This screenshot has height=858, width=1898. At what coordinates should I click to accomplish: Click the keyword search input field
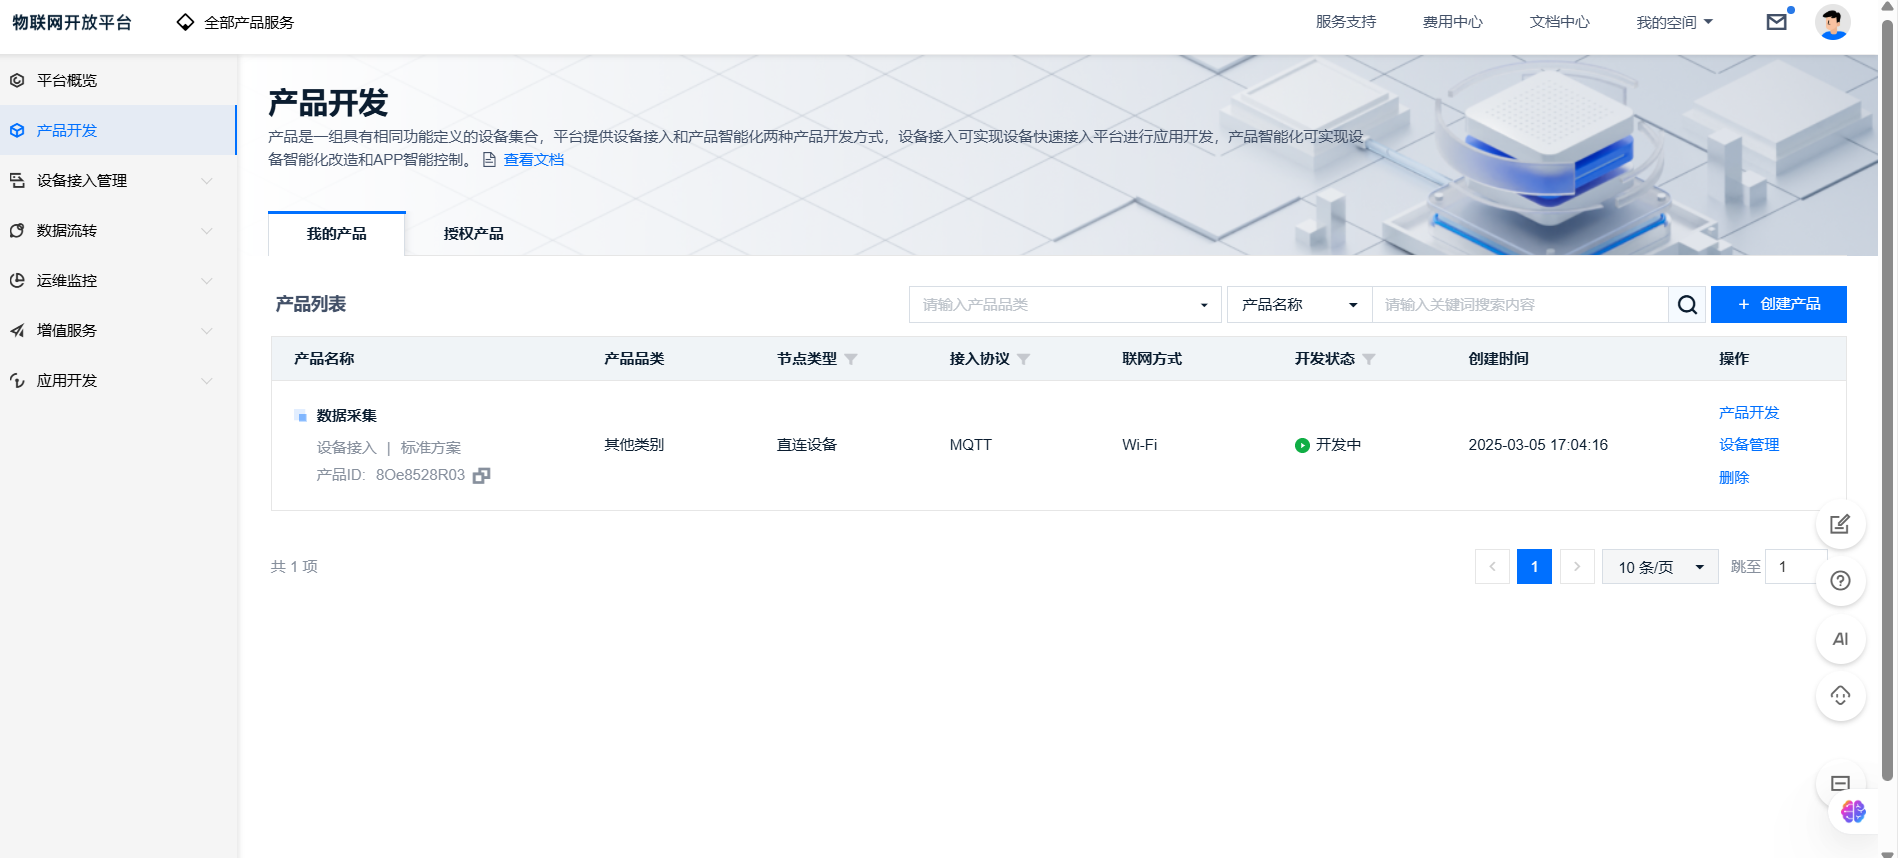[1520, 305]
